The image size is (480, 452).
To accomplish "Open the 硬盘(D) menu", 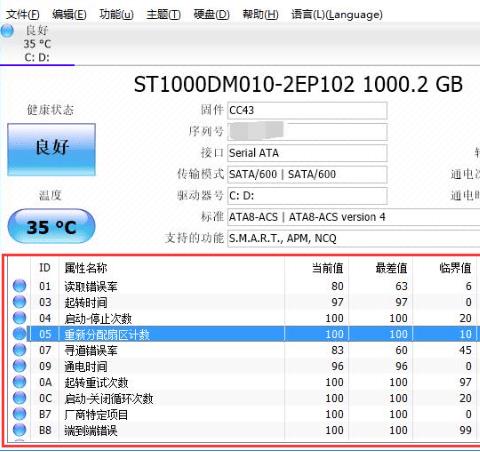I will coord(212,14).
